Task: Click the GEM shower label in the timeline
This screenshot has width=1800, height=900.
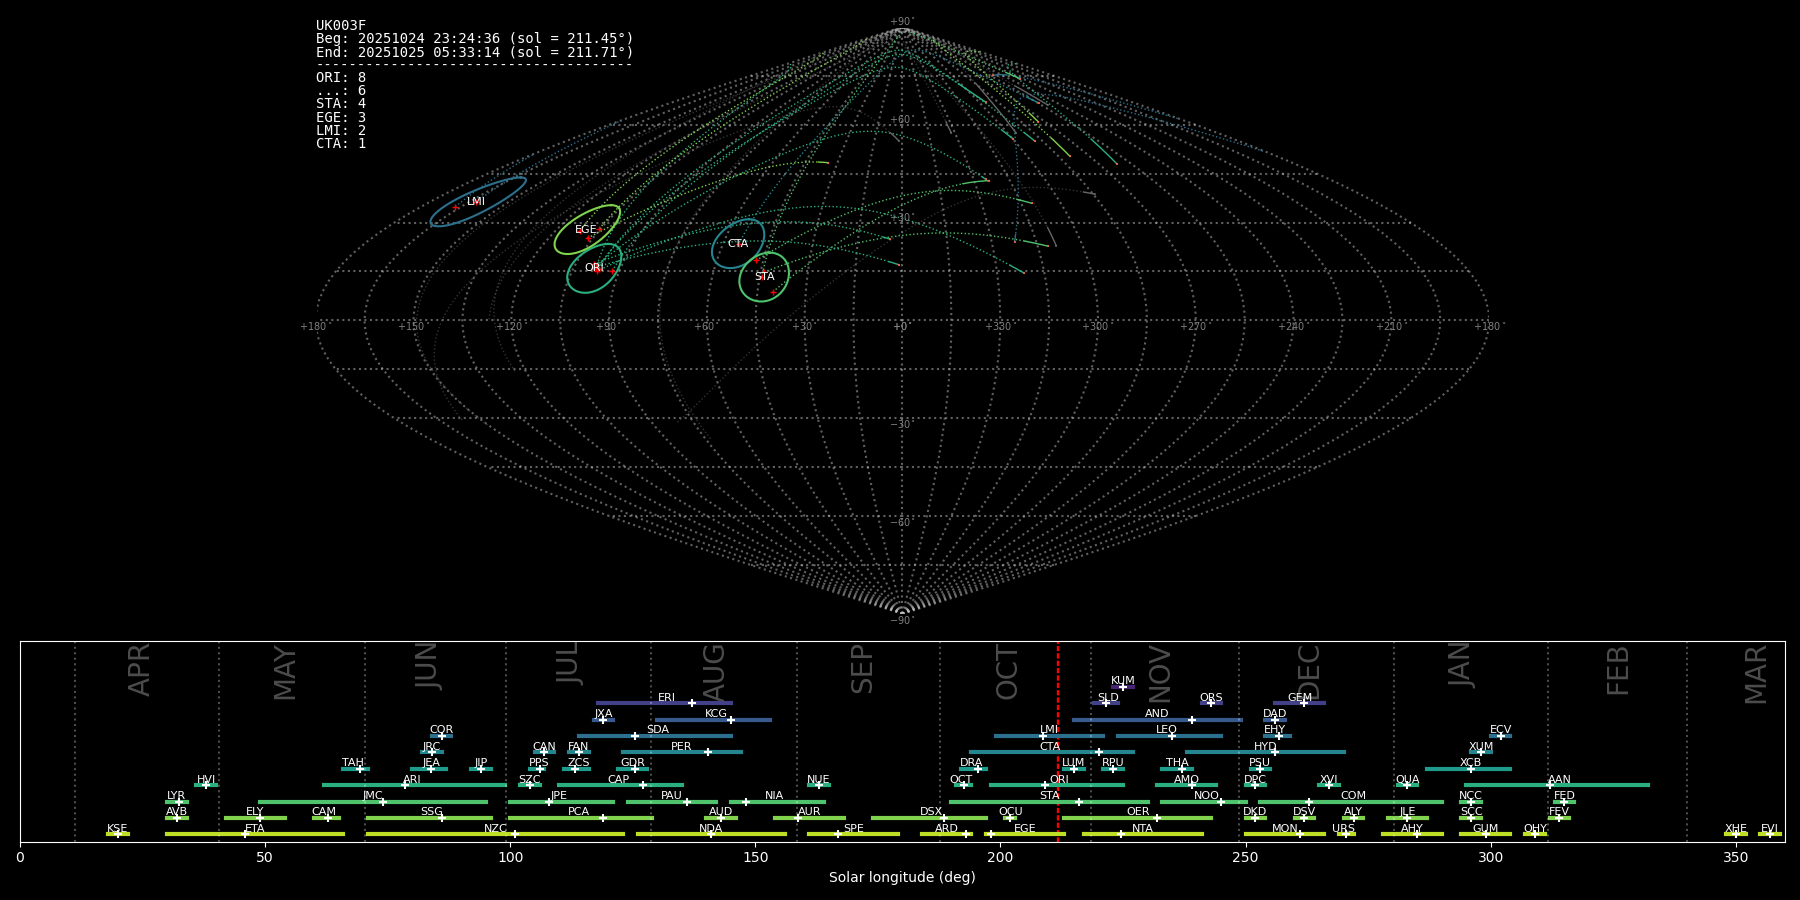Action: coord(1300,698)
